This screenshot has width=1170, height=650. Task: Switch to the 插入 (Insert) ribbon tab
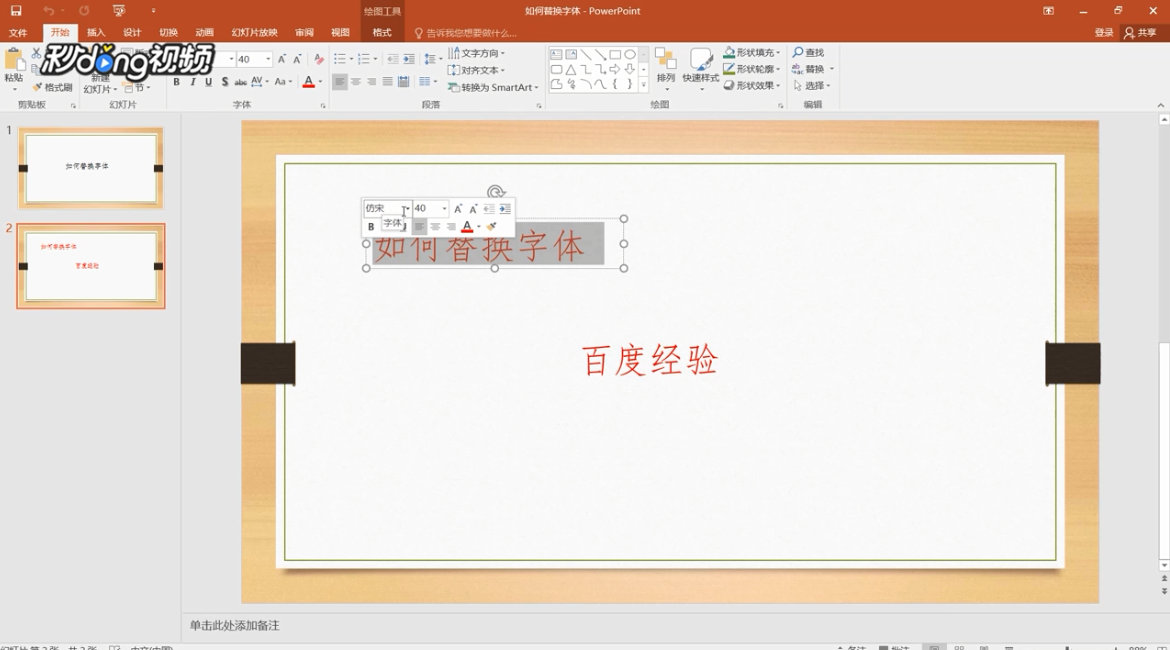[x=94, y=32]
